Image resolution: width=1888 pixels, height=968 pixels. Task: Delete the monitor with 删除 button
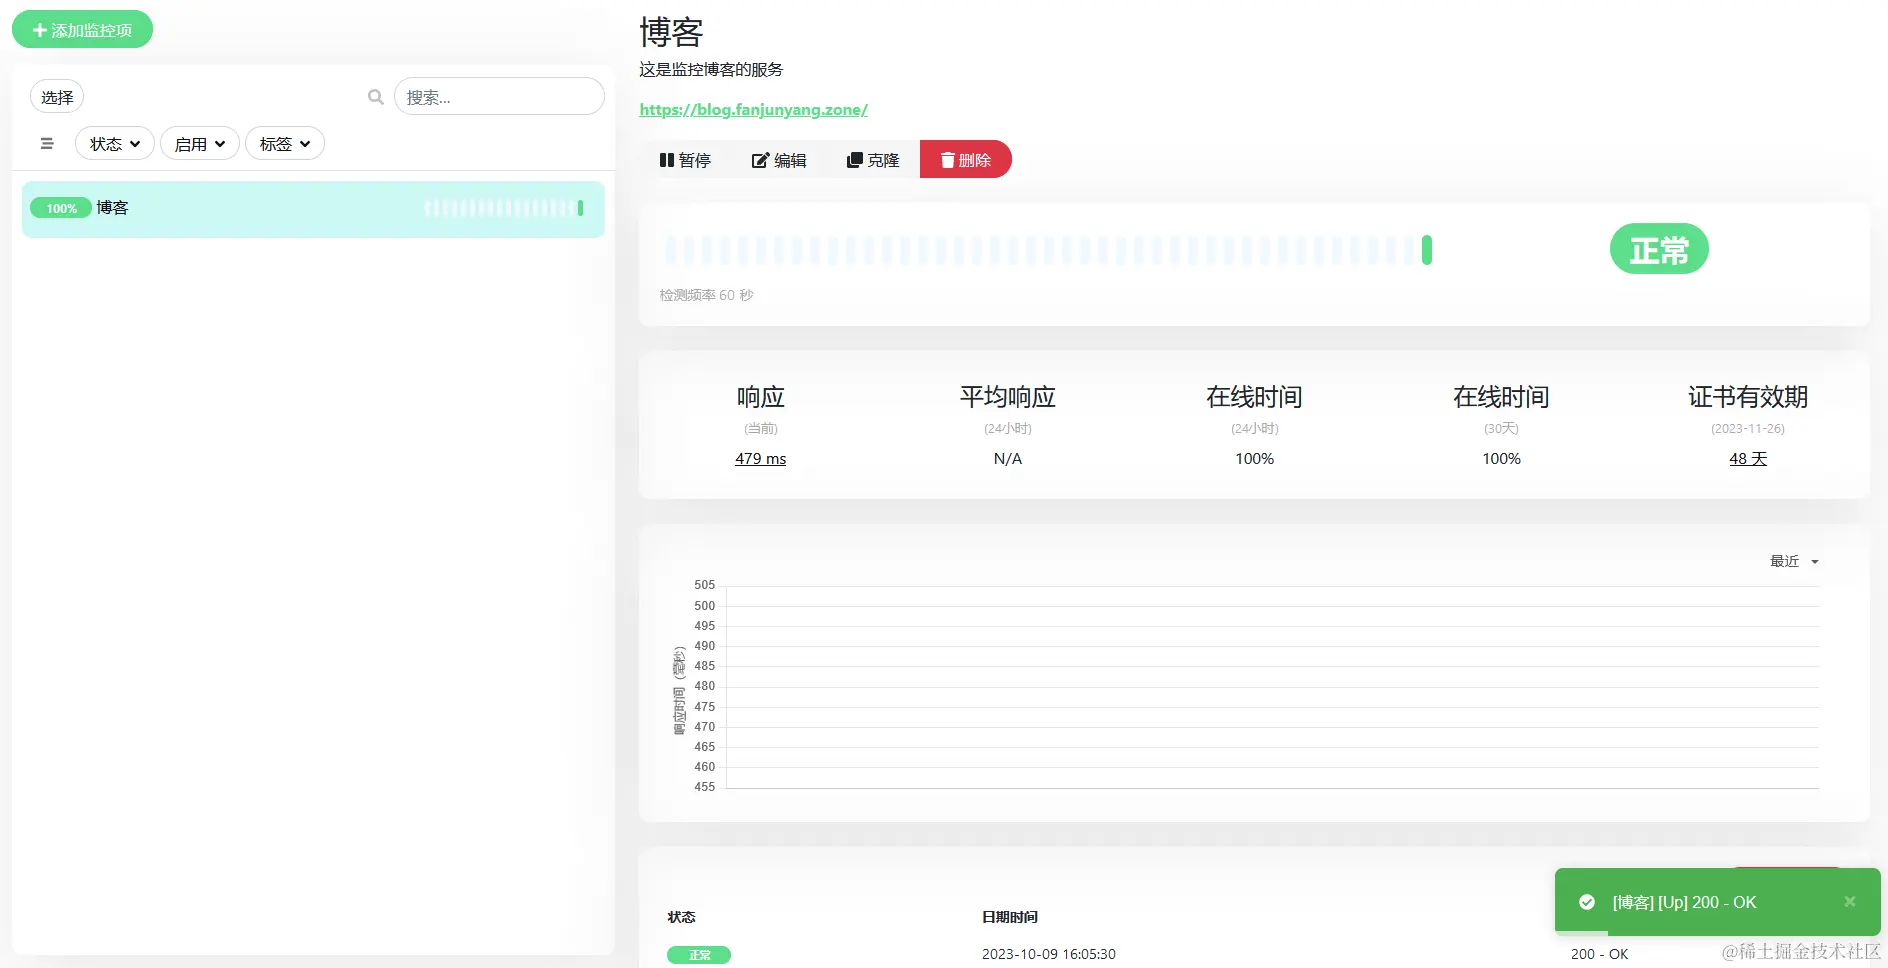pyautogui.click(x=966, y=160)
